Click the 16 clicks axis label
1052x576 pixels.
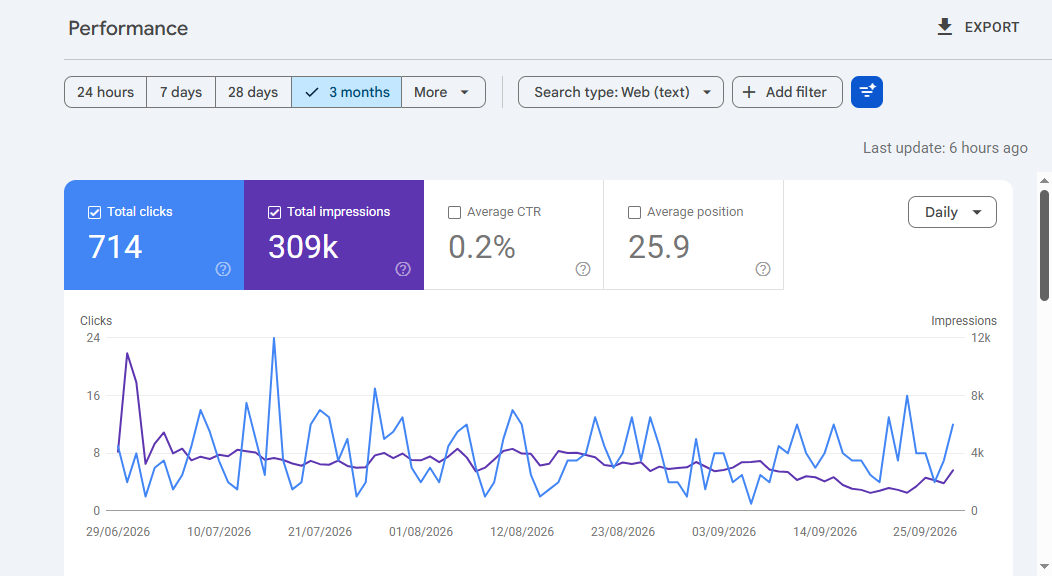[93, 396]
